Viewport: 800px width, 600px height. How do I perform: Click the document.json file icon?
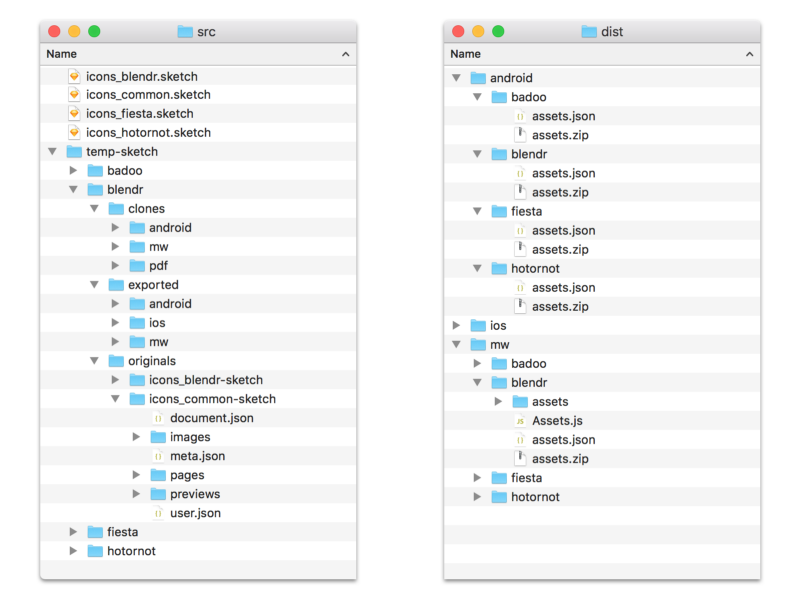[x=158, y=418]
